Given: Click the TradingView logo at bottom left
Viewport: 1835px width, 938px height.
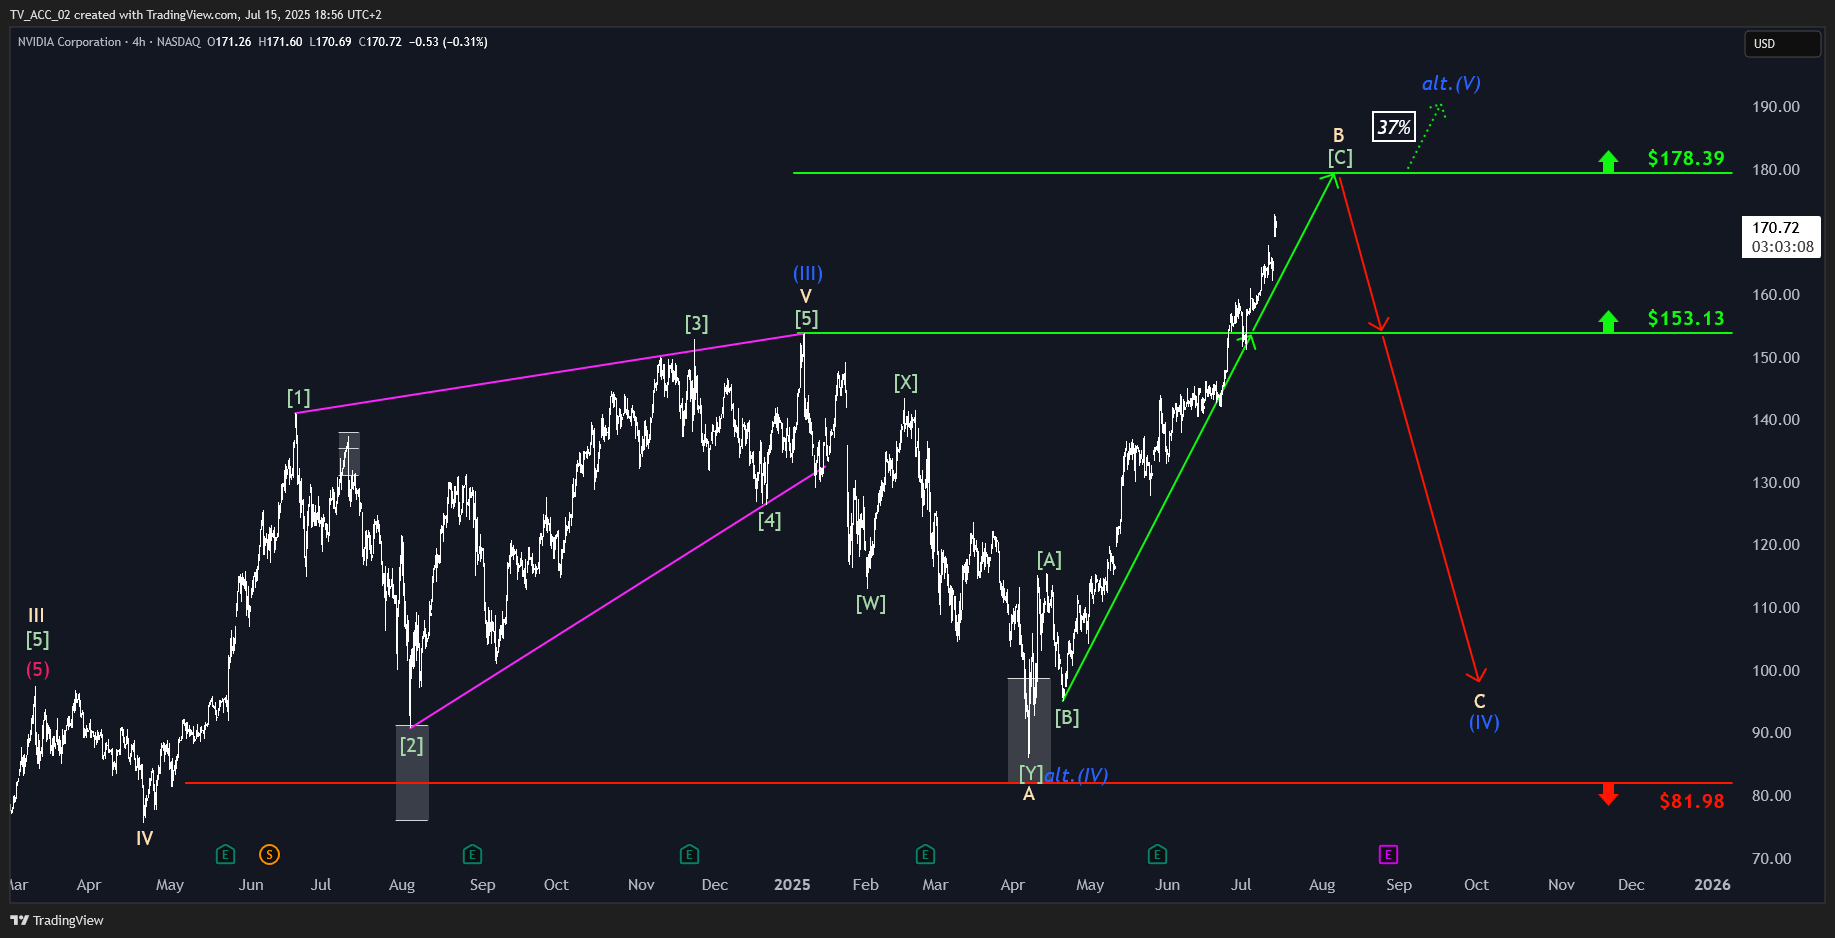Looking at the screenshot, I should coord(57,920).
